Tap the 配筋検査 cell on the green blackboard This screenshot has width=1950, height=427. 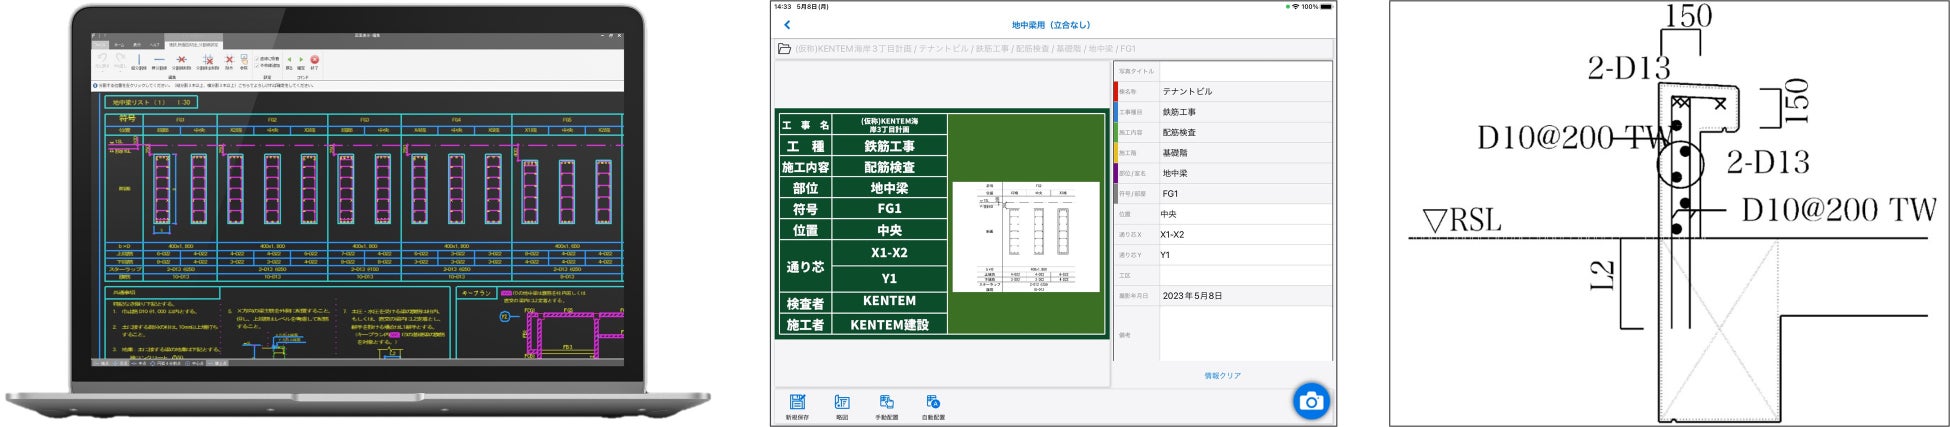click(x=889, y=167)
